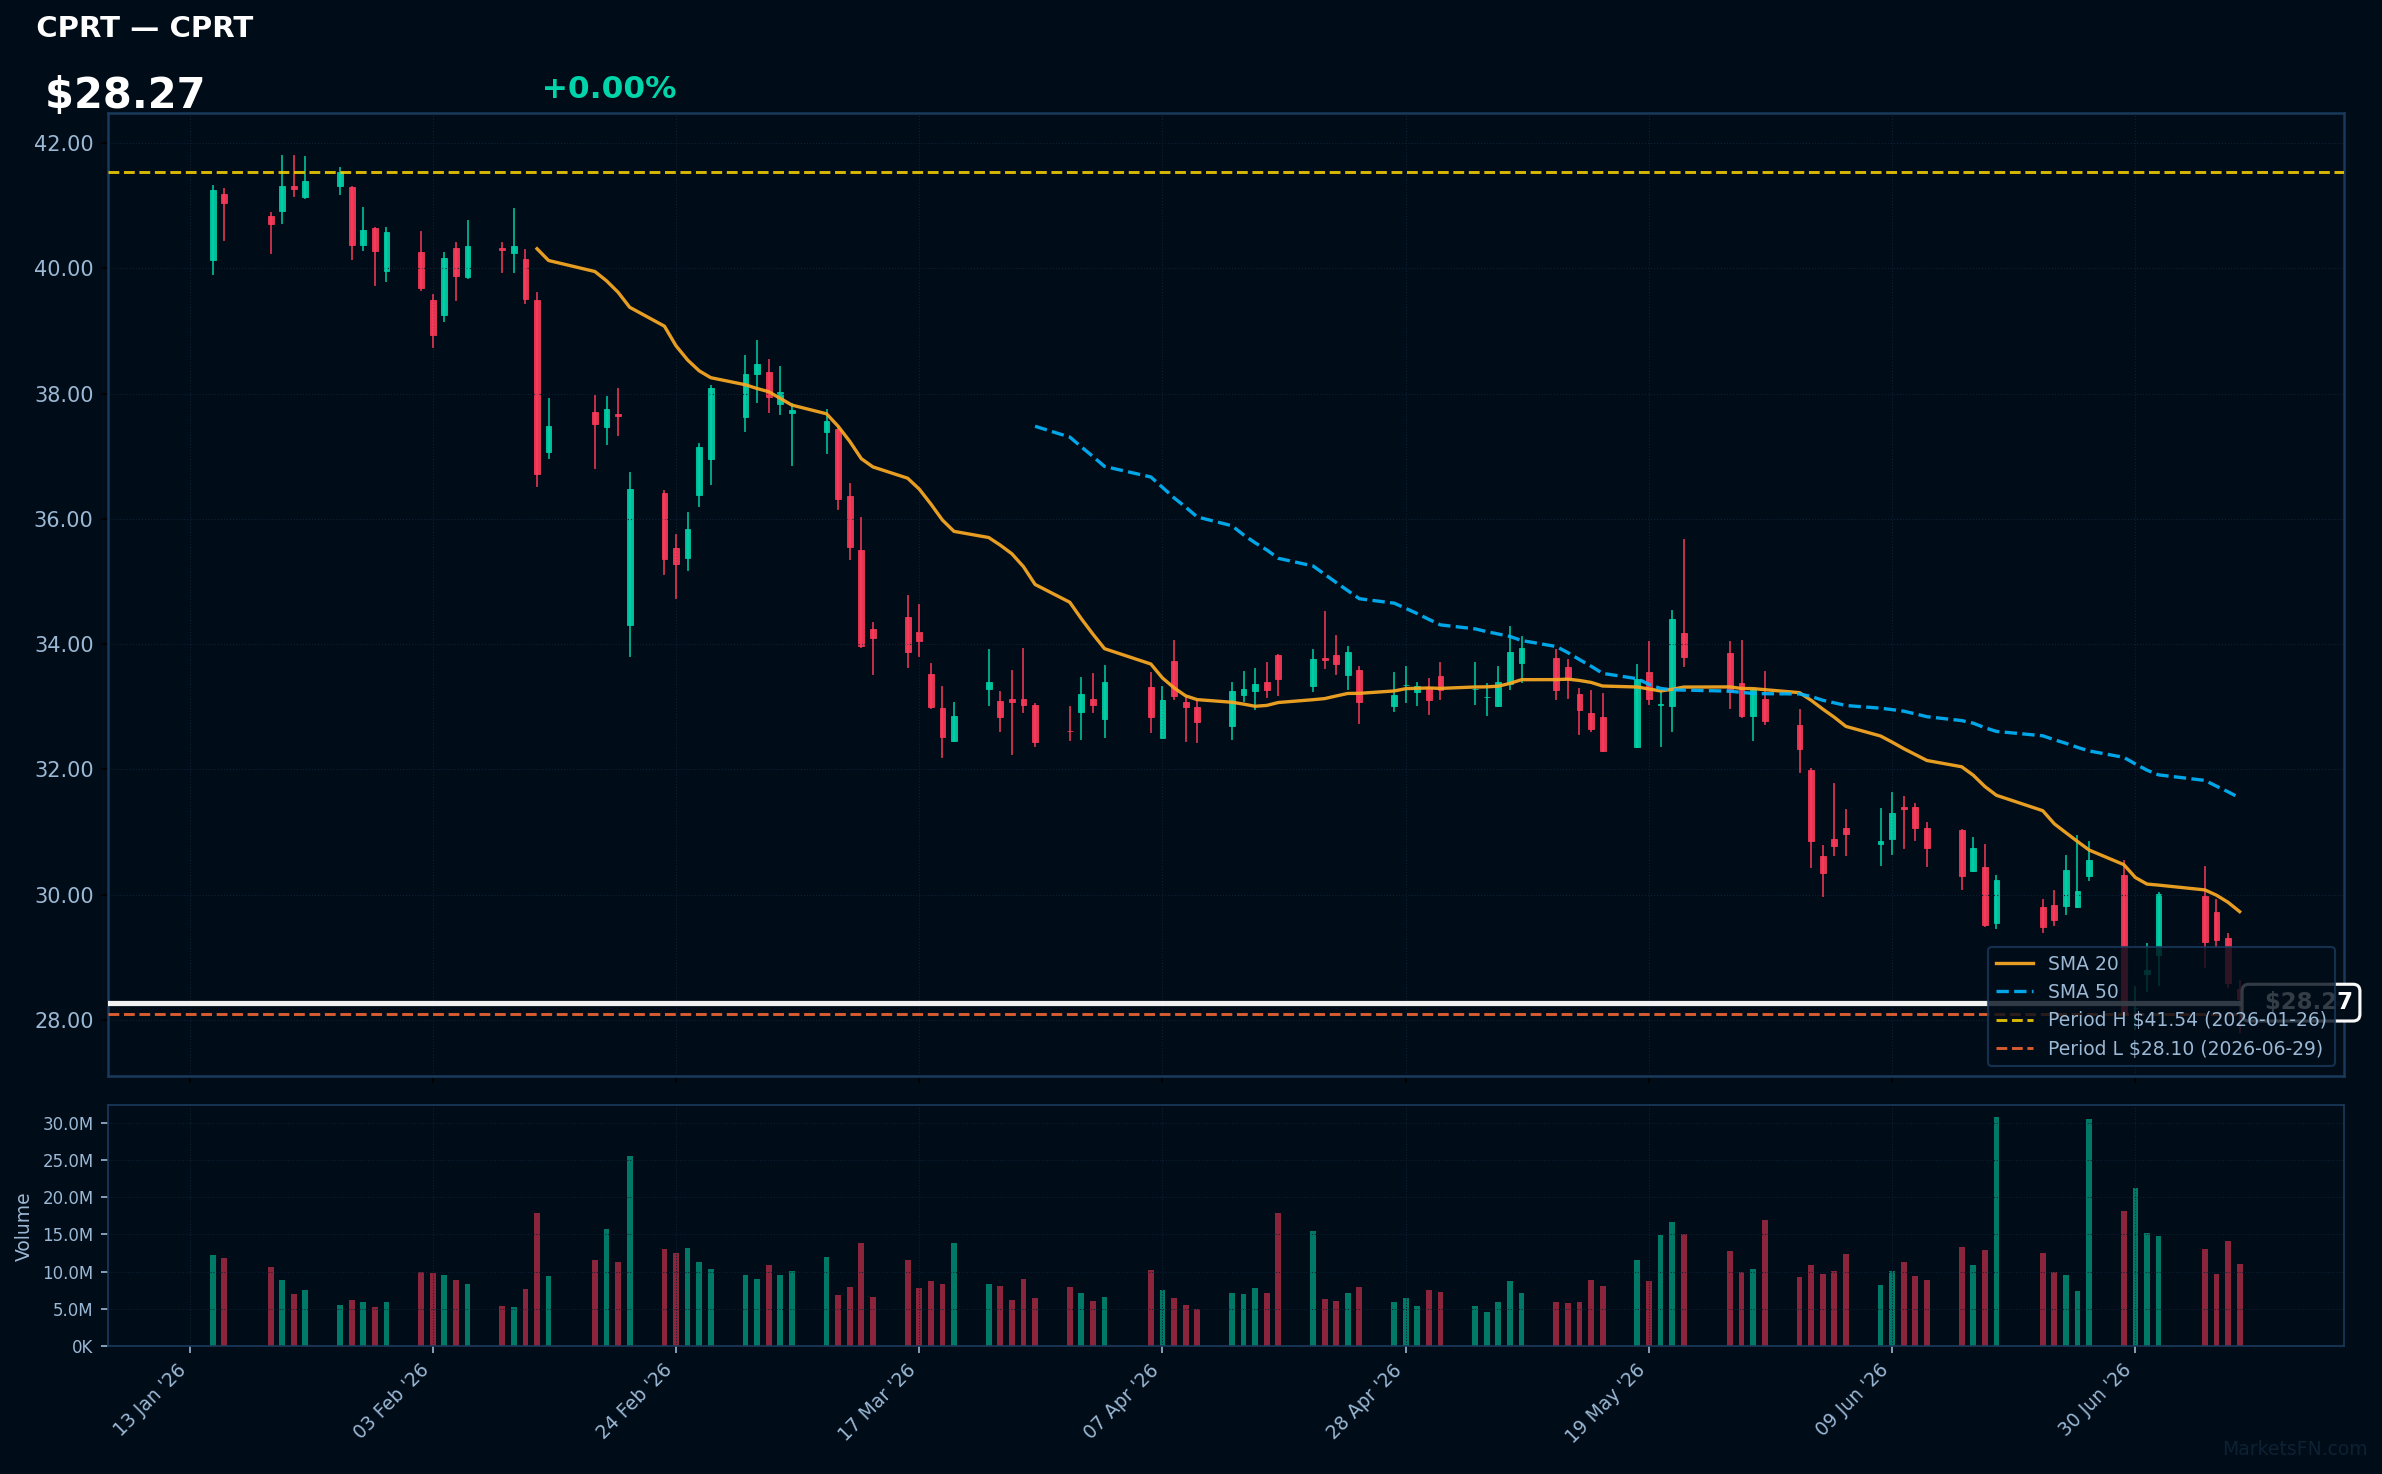
Task: Click the 30.0M volume axis label
Action: coord(68,1123)
